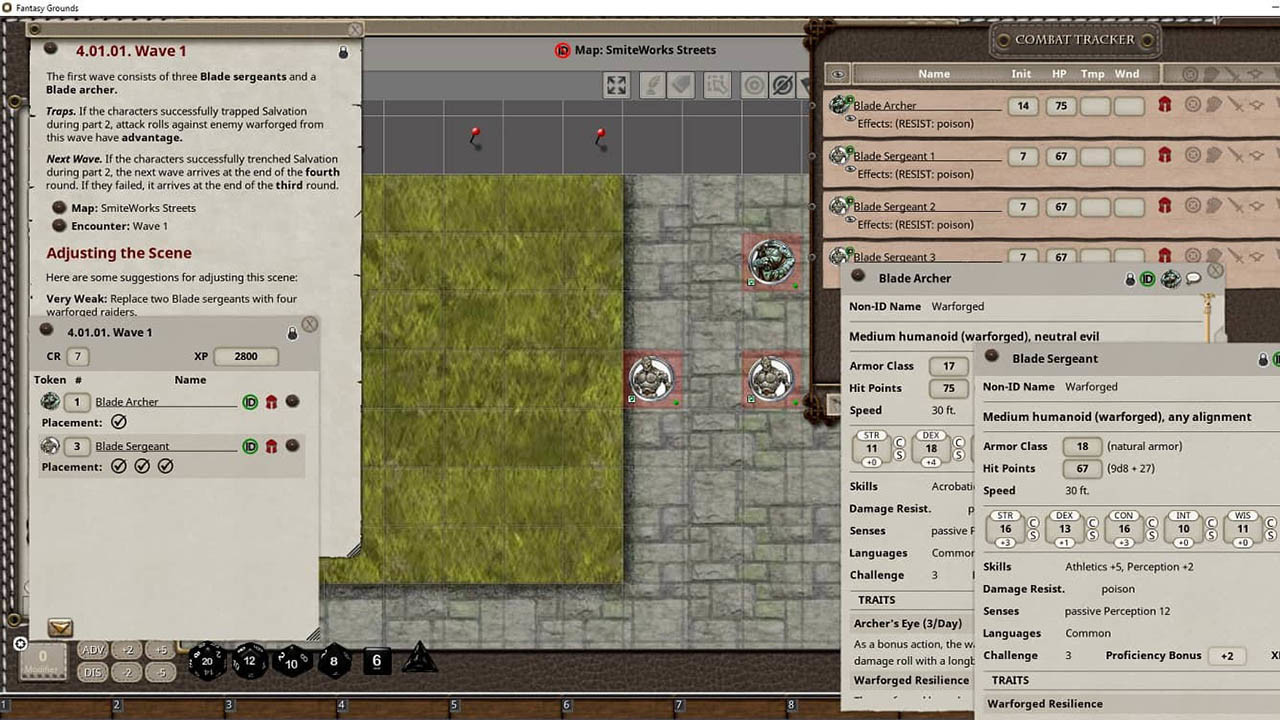Click the Blade Archer initiative field
1280x720 pixels.
pos(1022,105)
